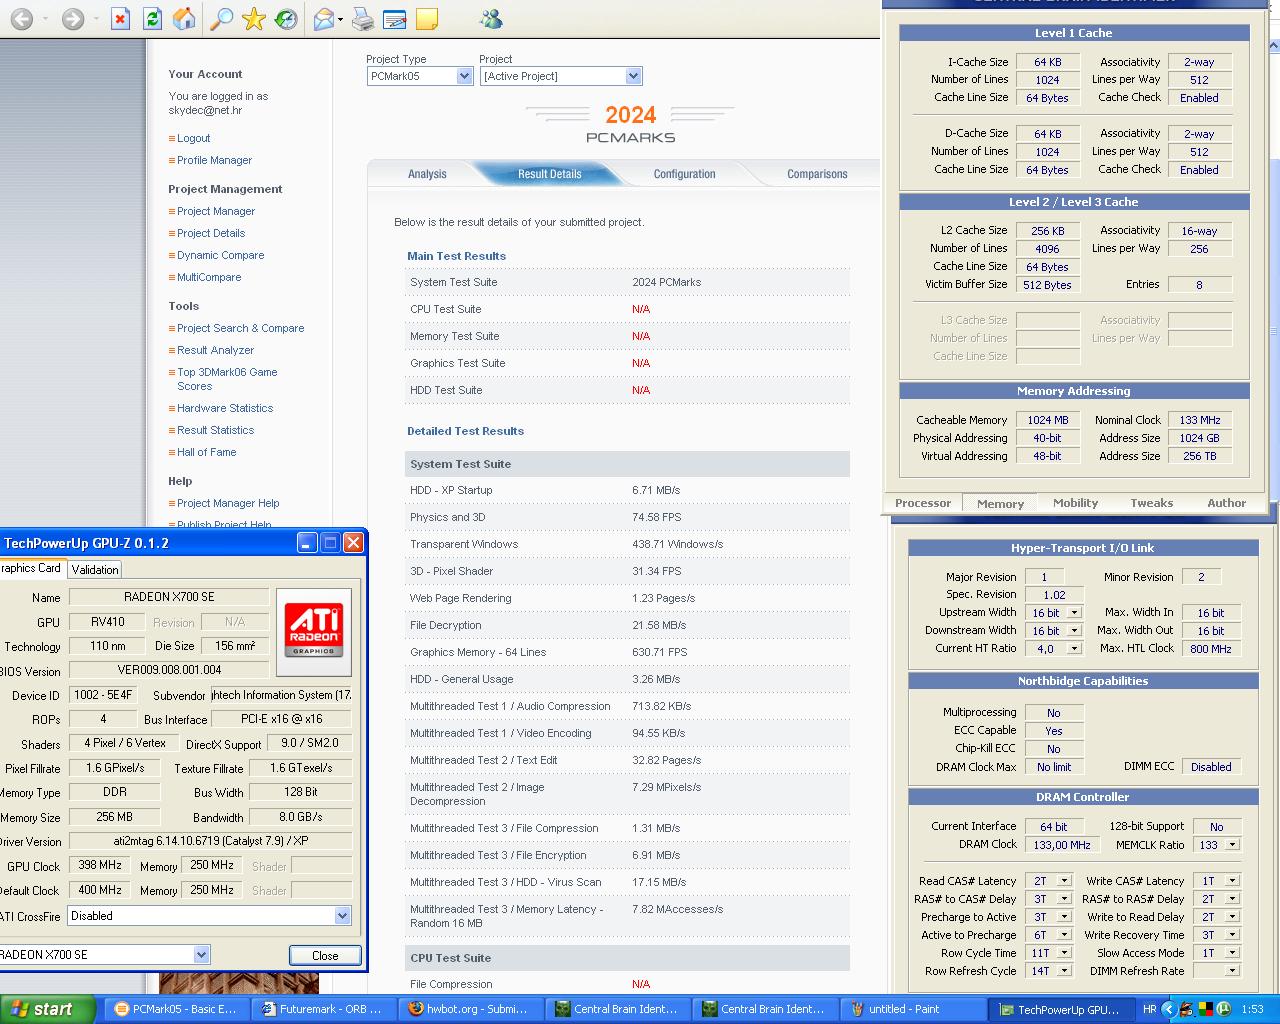This screenshot has width=1280, height=1024.
Task: Switch to hwbot.org Firefox taskbar item
Action: click(469, 1009)
